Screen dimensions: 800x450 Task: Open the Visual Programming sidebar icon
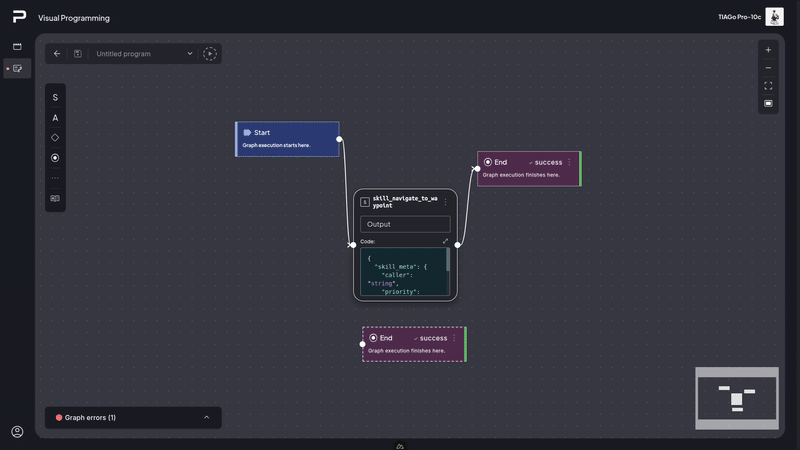[x=17, y=68]
